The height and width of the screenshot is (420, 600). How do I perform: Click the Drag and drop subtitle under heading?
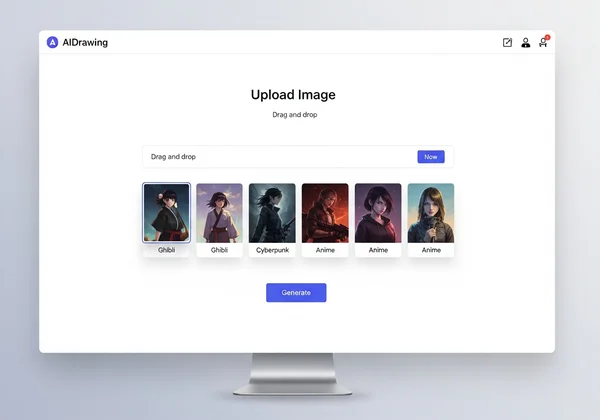coord(295,115)
